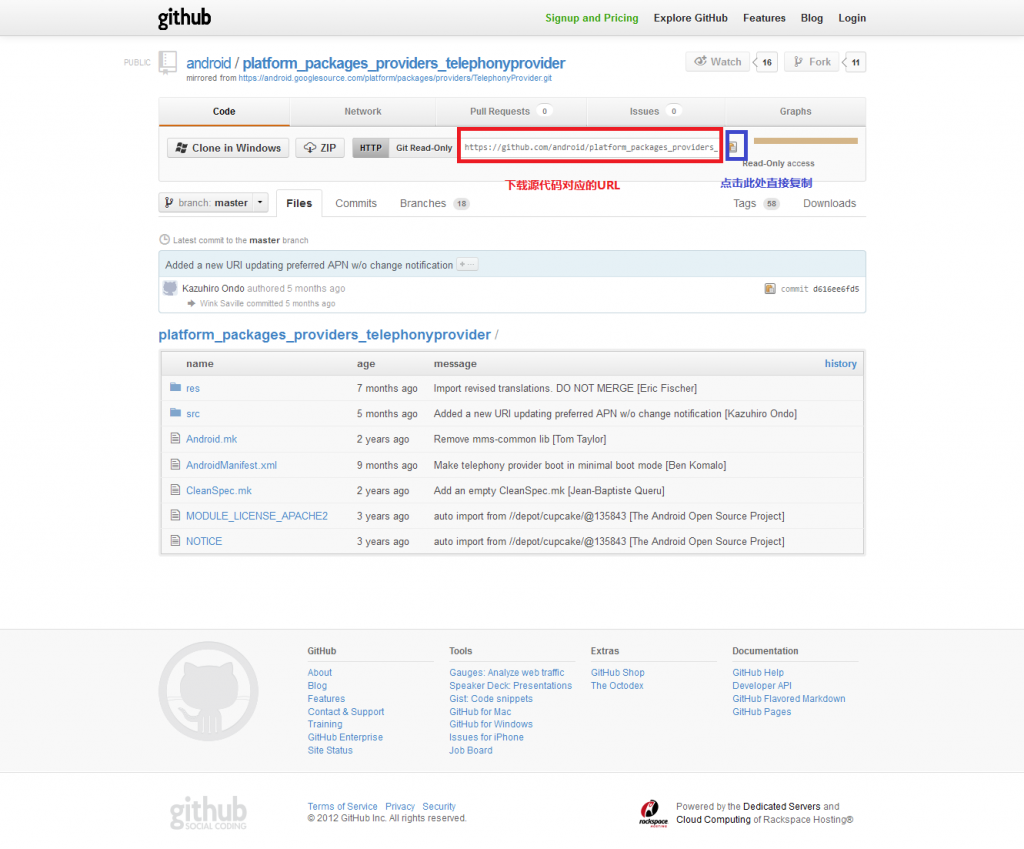Copy the commit SHA with its clipboard icon

[x=770, y=289]
